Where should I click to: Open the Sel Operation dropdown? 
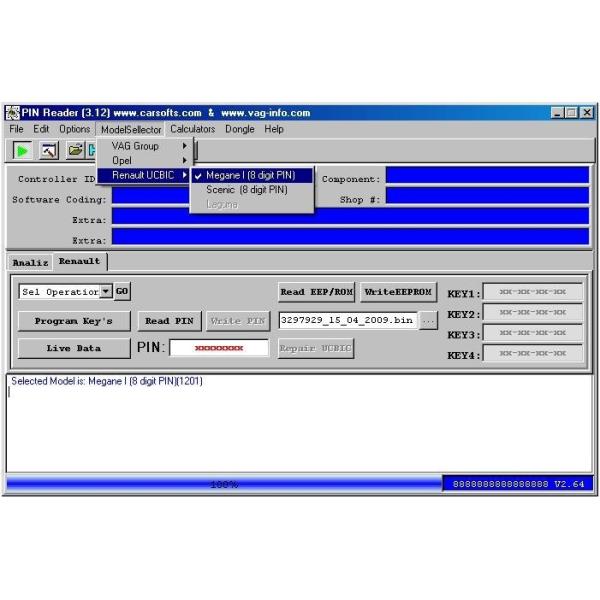point(106,292)
